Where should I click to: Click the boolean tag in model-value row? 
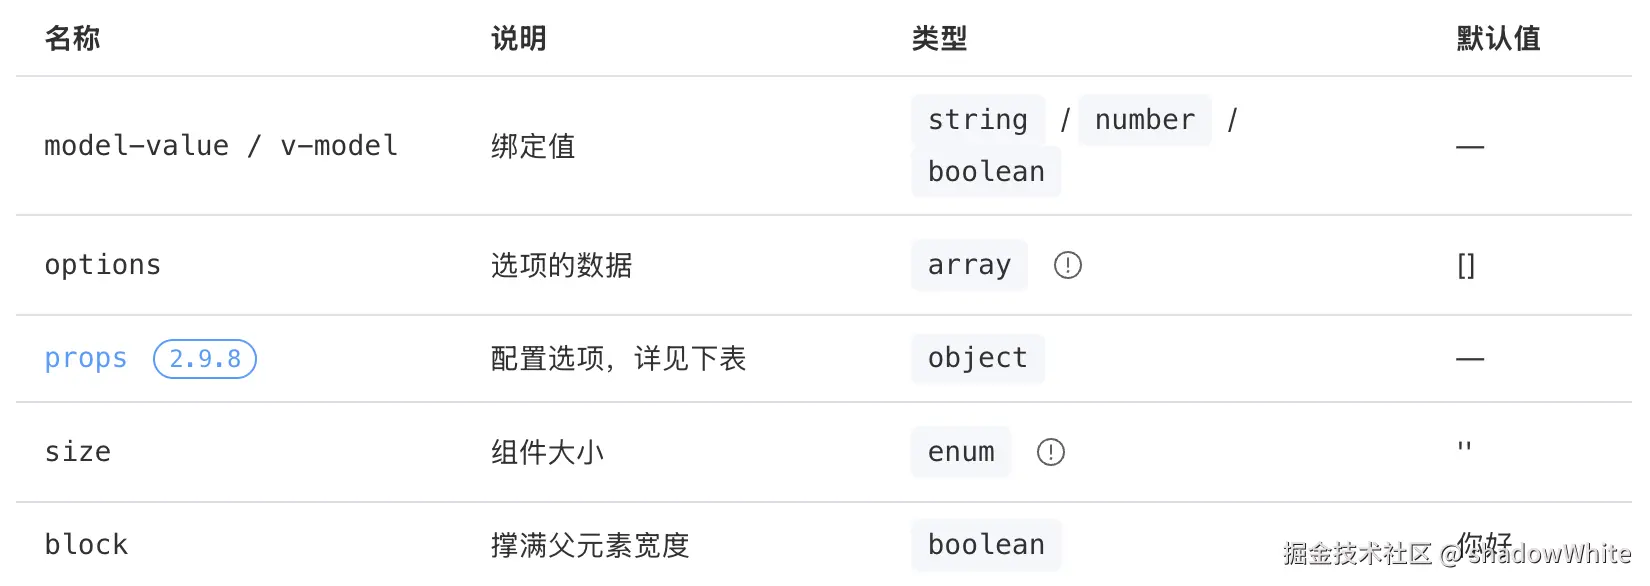pyautogui.click(x=985, y=172)
